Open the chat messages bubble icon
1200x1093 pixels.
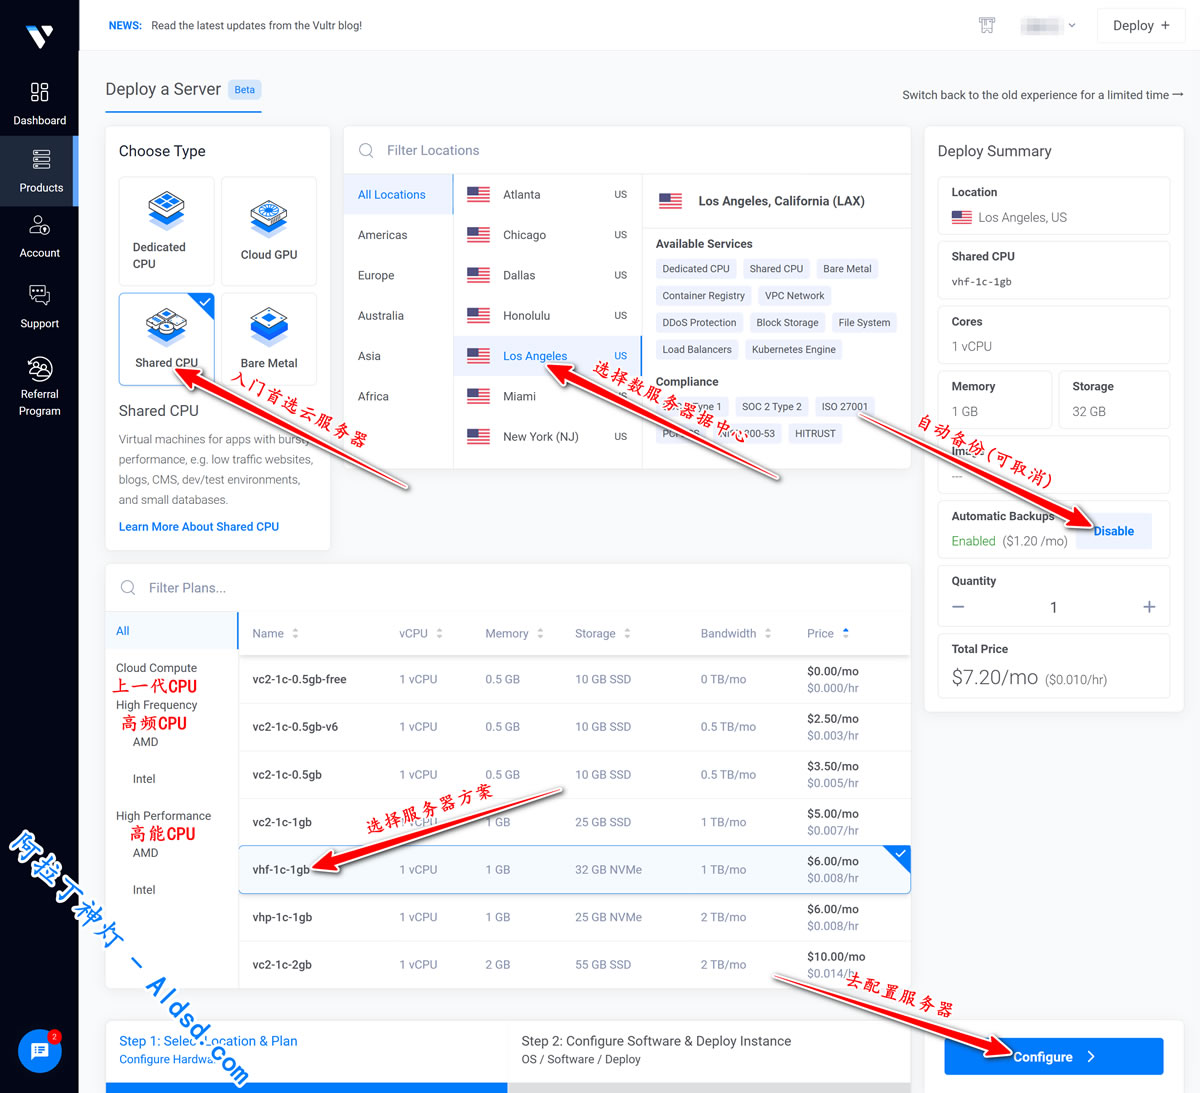pos(40,1050)
